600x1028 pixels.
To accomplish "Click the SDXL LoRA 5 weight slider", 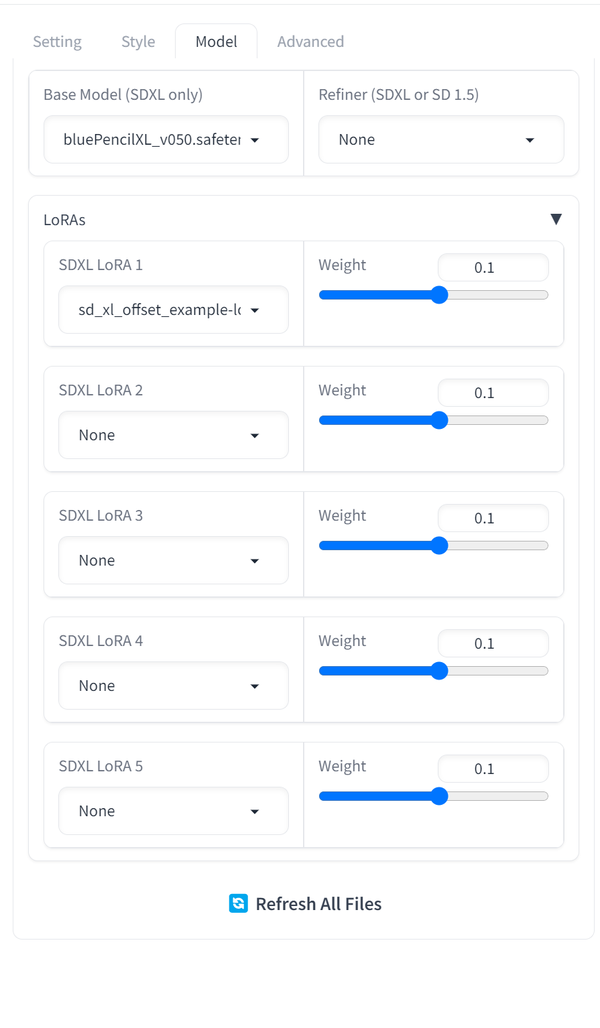I will pos(434,796).
